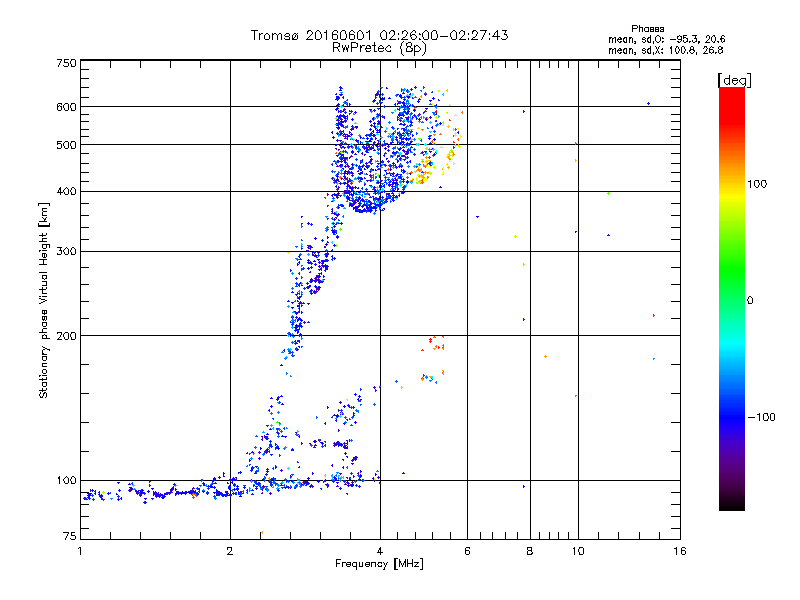Click the '6' frequency tick label
The width and height of the screenshot is (800, 600).
point(467,551)
